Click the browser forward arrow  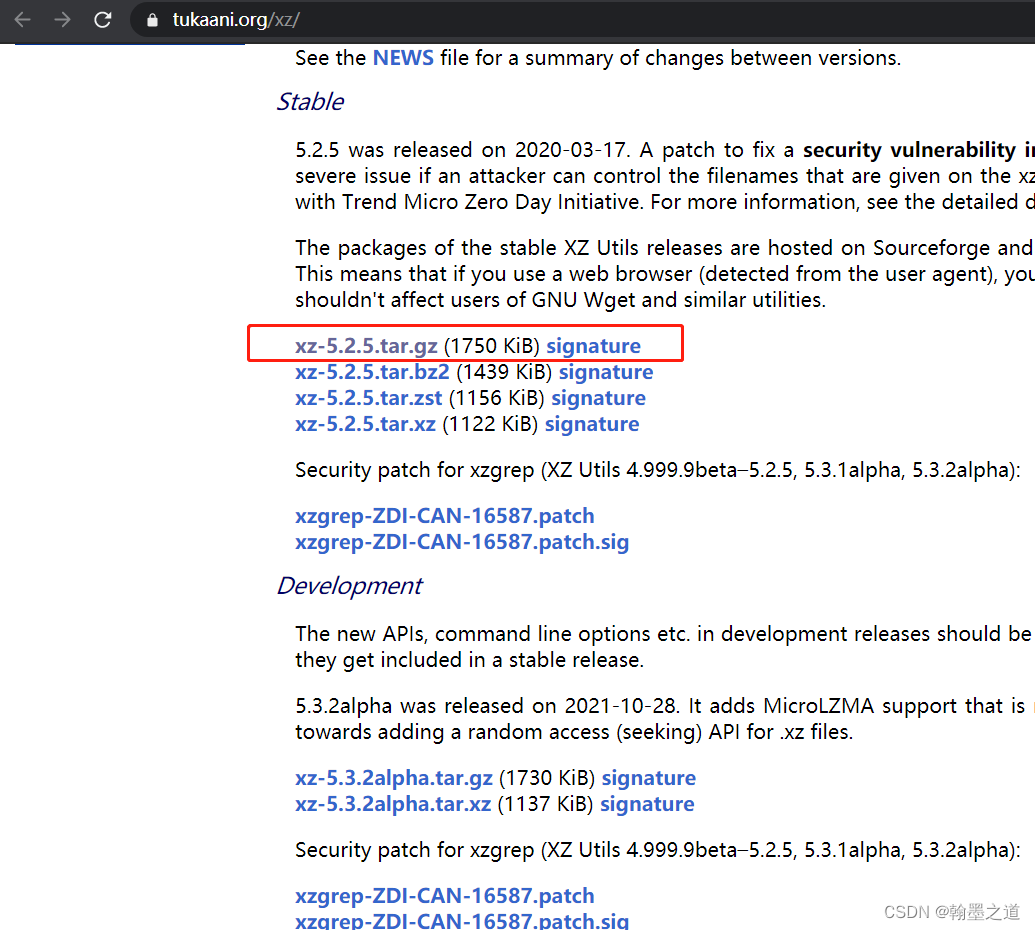coord(62,20)
